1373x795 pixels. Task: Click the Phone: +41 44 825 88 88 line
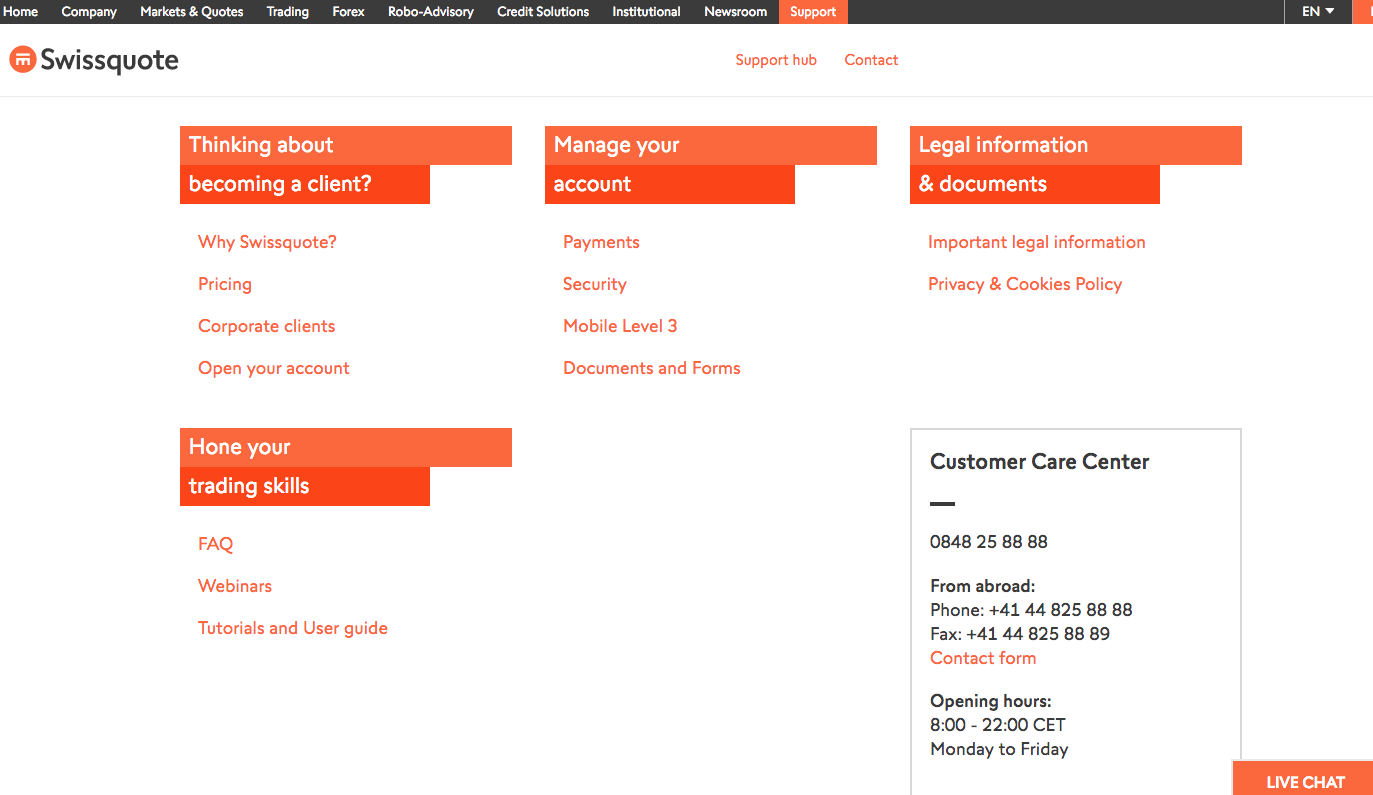(1031, 610)
